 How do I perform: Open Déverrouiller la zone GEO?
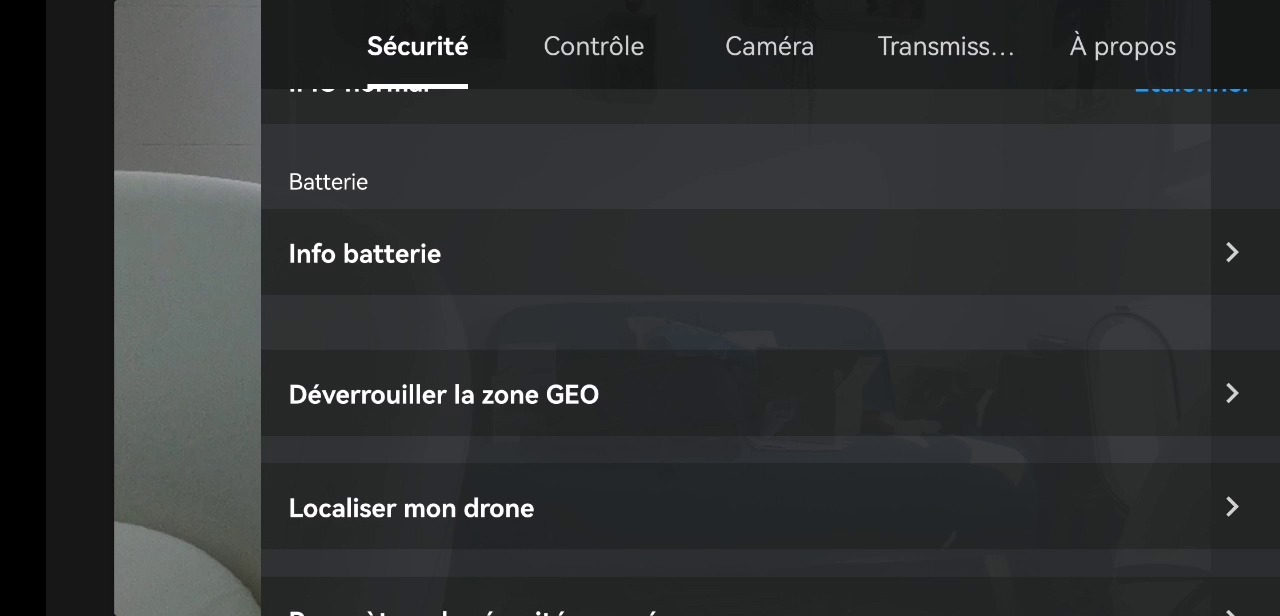[x=770, y=393]
